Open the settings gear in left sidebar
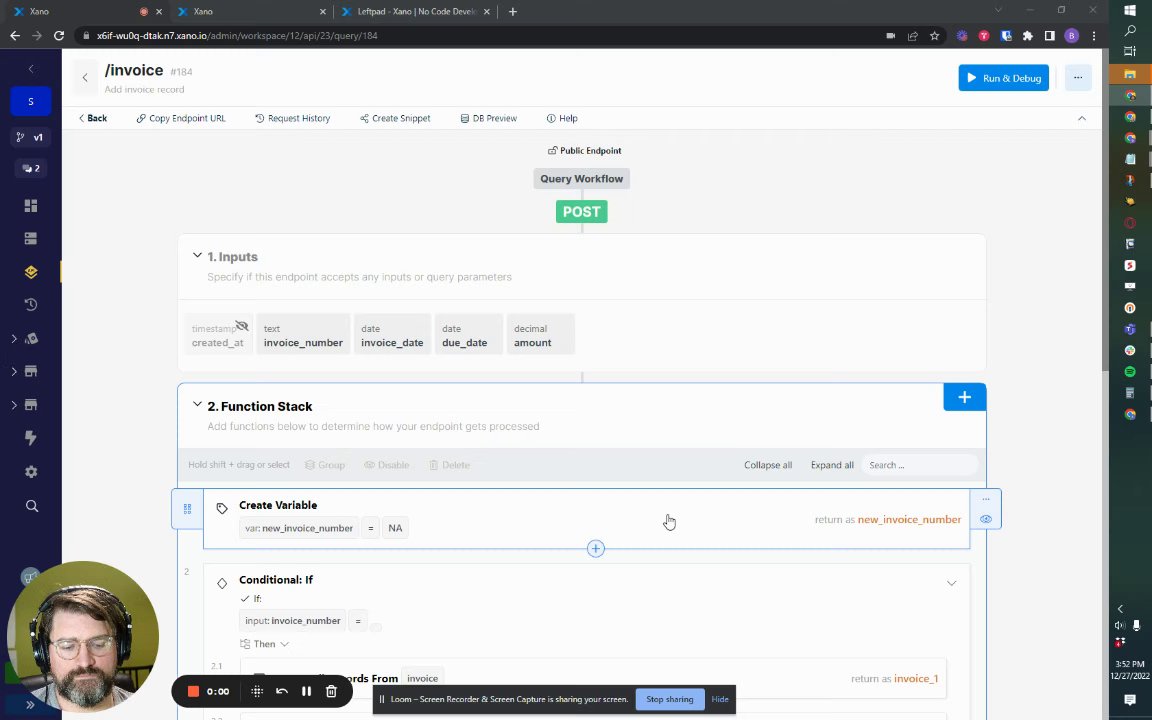The width and height of the screenshot is (1152, 720). [31, 472]
